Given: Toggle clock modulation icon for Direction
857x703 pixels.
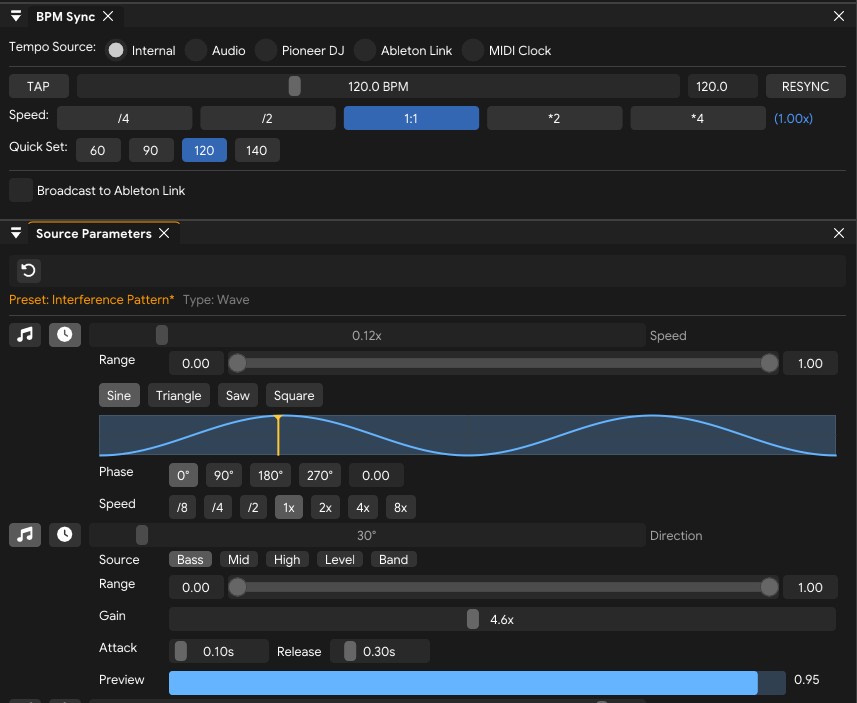Looking at the screenshot, I should click(65, 534).
